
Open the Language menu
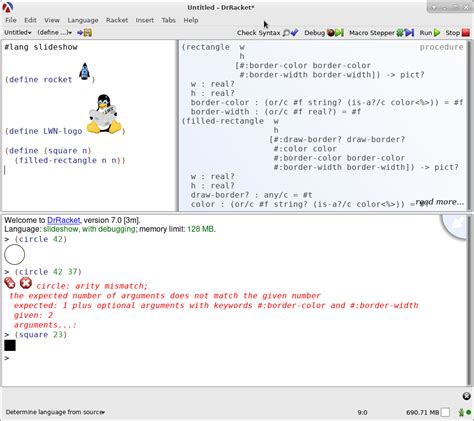click(83, 20)
